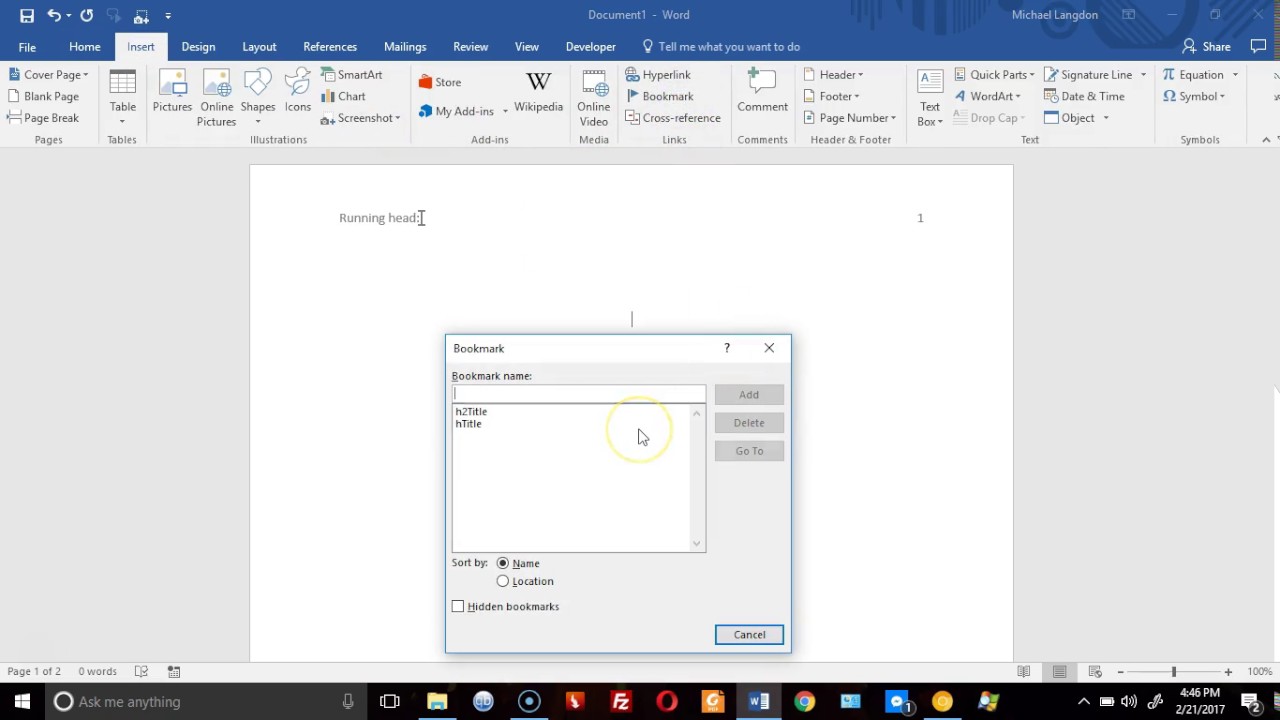The height and width of the screenshot is (720, 1280).
Task: Insert a Table from the ribbon
Action: (123, 98)
